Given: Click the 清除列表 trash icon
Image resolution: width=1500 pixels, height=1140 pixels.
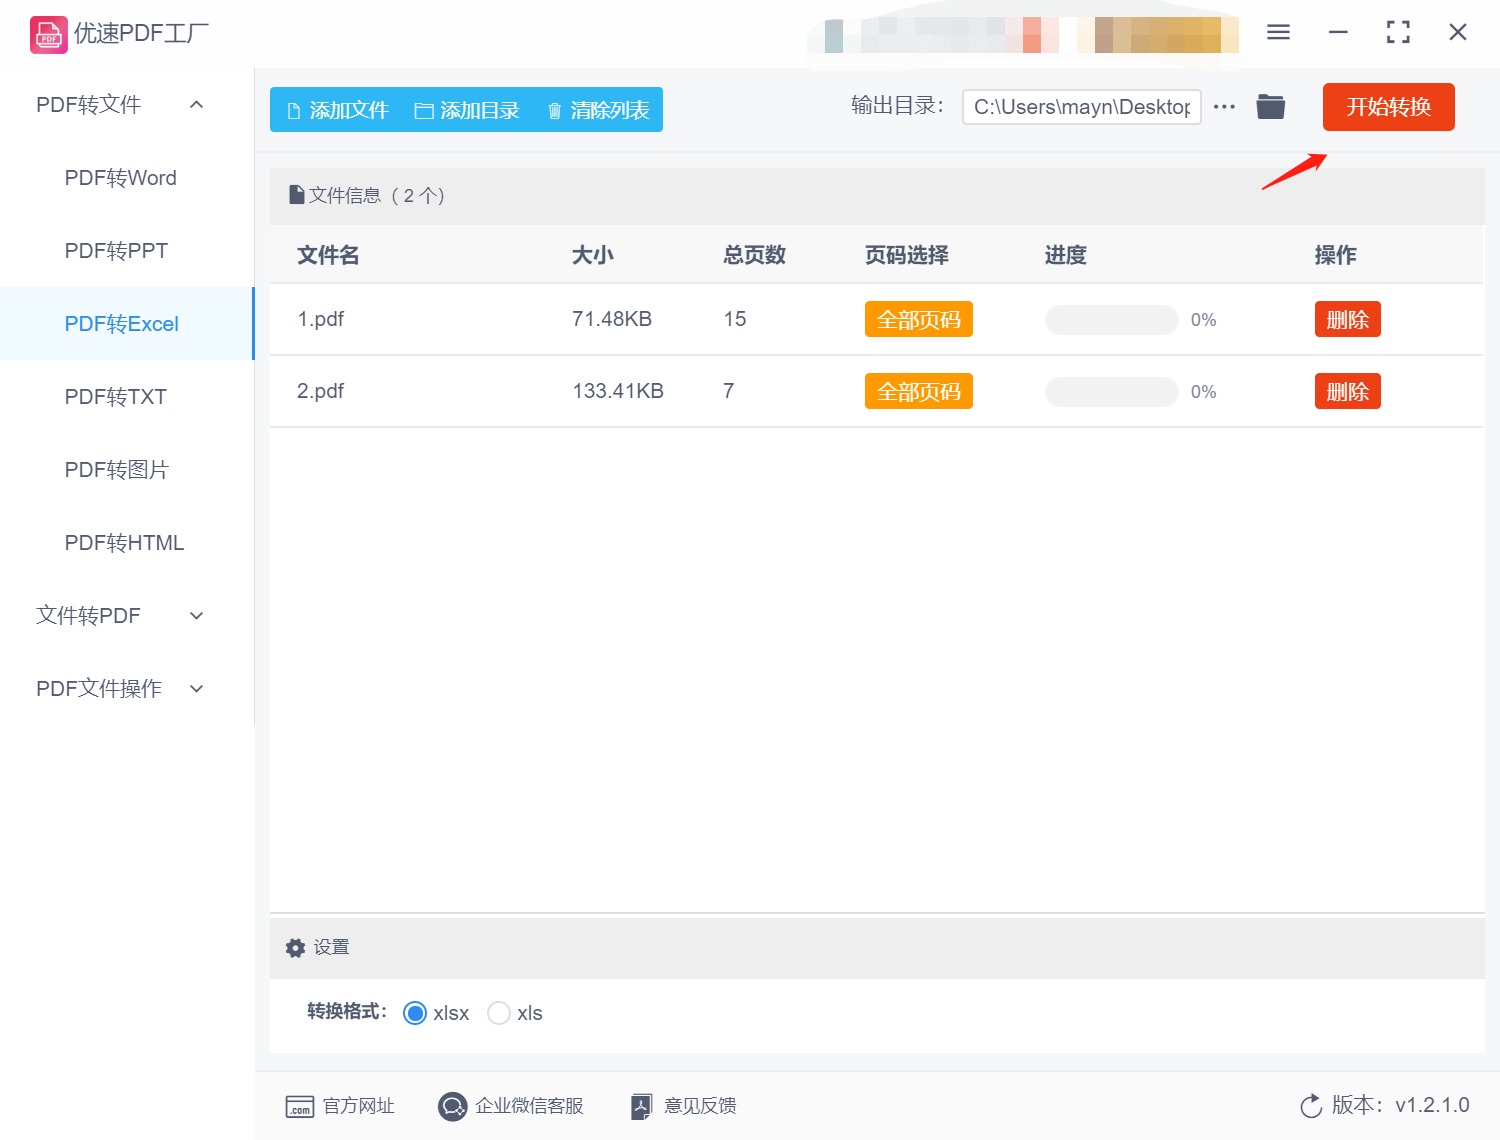Looking at the screenshot, I should pos(556,110).
